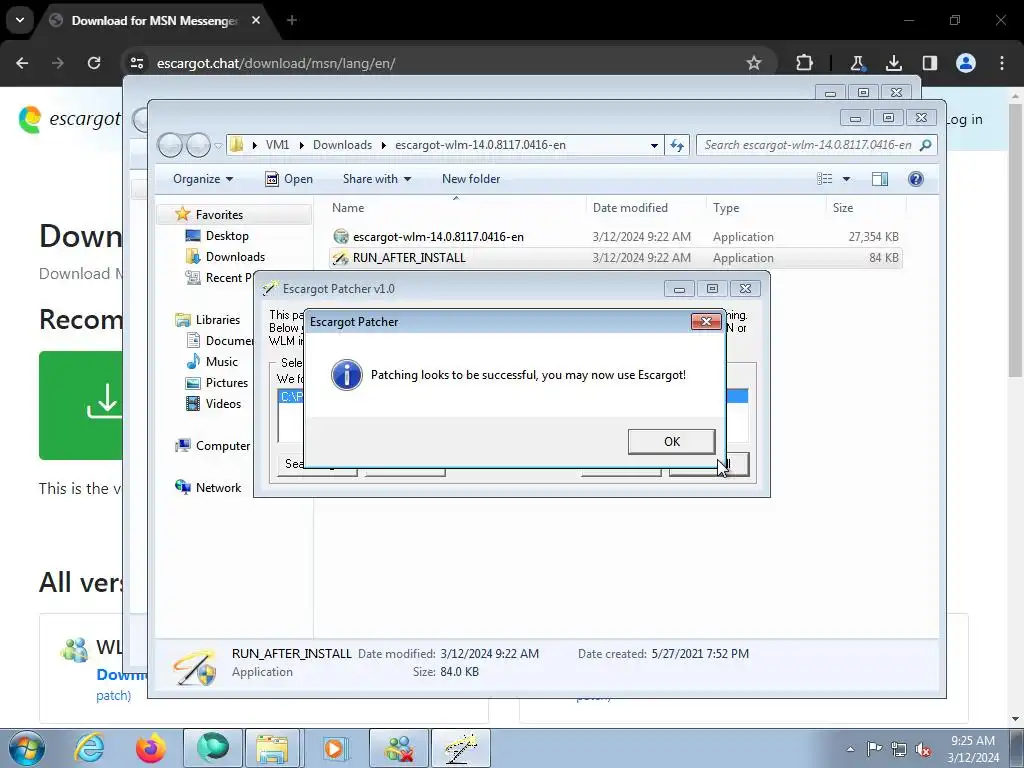Click the site information icon in address bar
This screenshot has width=1024, height=768.
(x=137, y=63)
